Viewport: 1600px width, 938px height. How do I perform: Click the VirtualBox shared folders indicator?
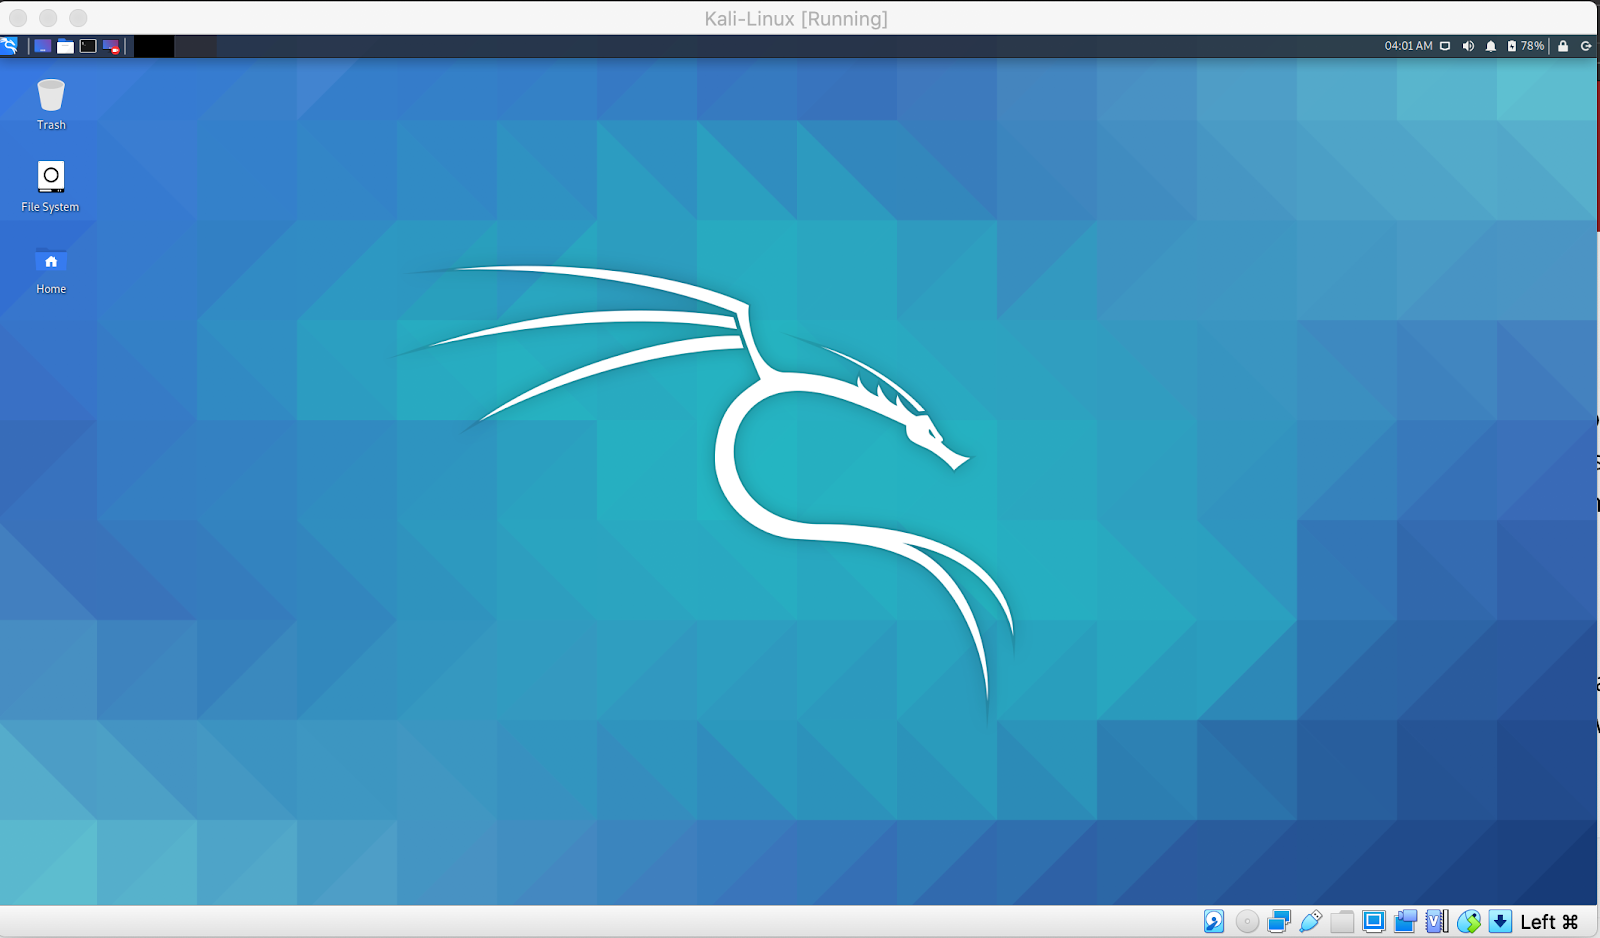click(1342, 922)
